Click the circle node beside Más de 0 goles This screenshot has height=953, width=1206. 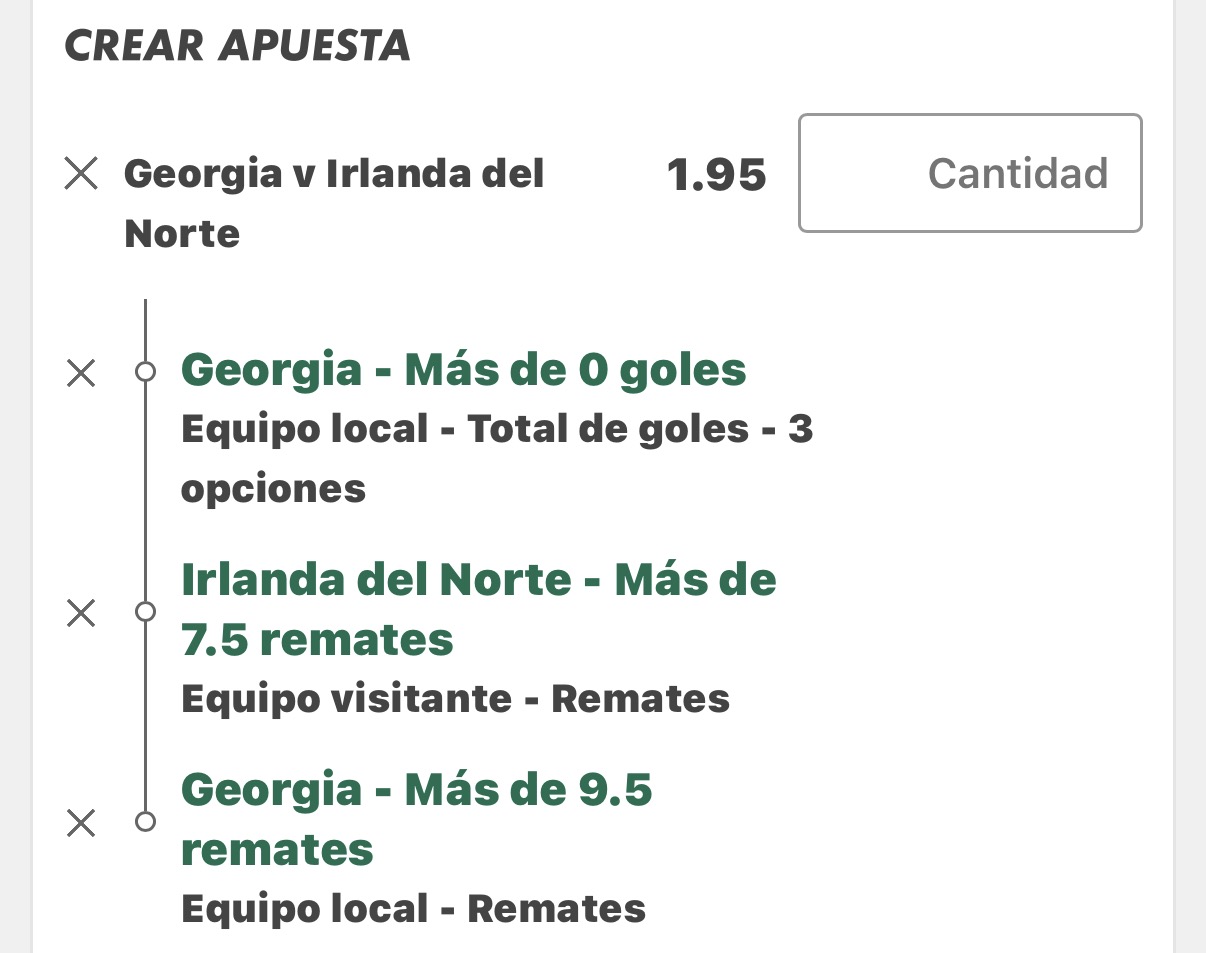[x=146, y=372]
